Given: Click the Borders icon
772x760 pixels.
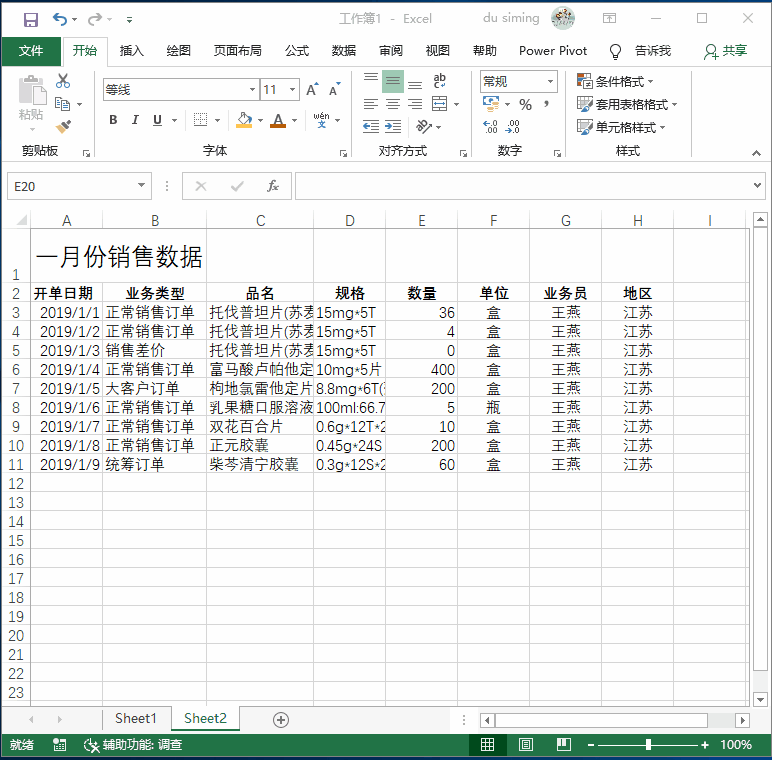Looking at the screenshot, I should point(200,120).
